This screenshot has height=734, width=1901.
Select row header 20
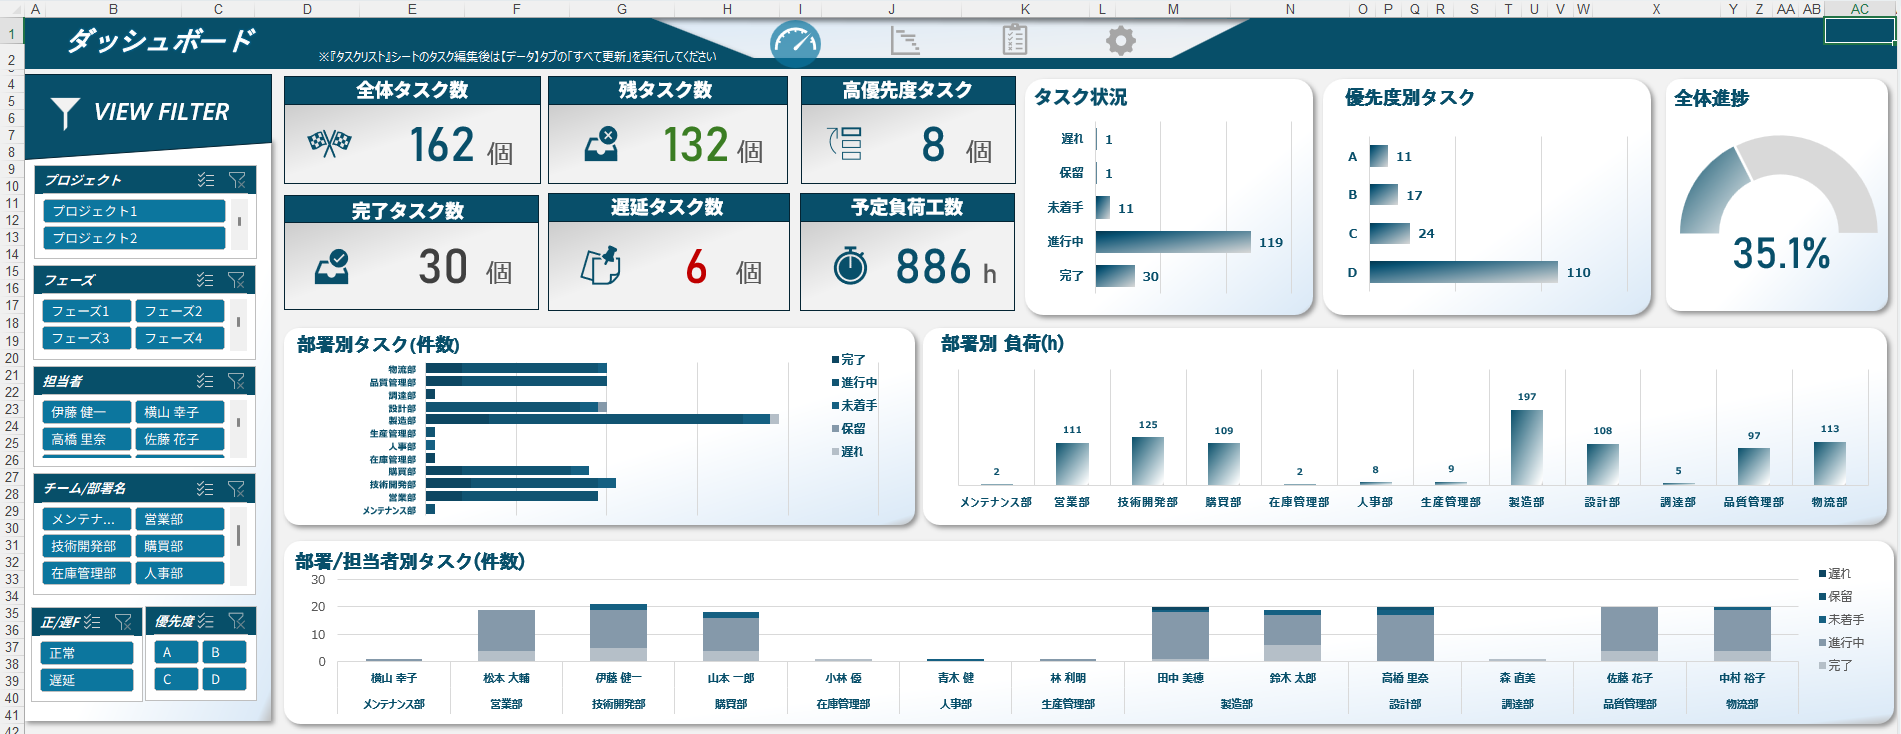pos(12,357)
